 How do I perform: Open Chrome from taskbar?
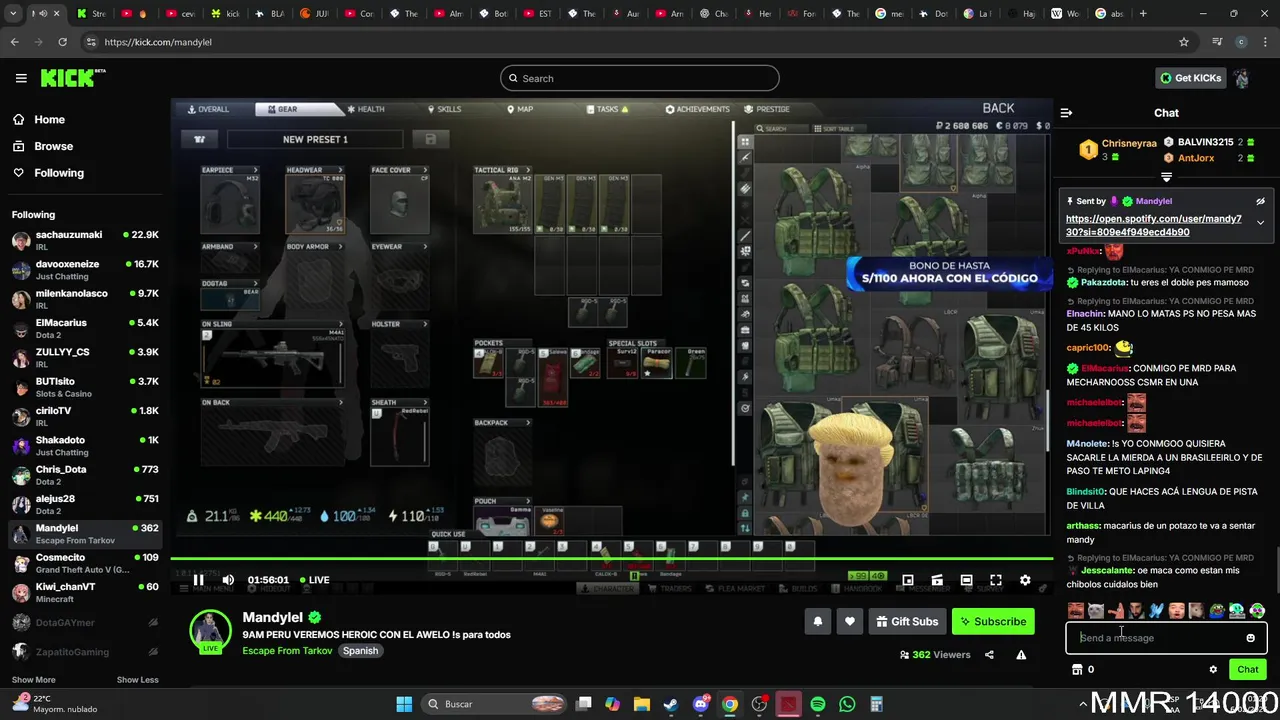point(730,704)
